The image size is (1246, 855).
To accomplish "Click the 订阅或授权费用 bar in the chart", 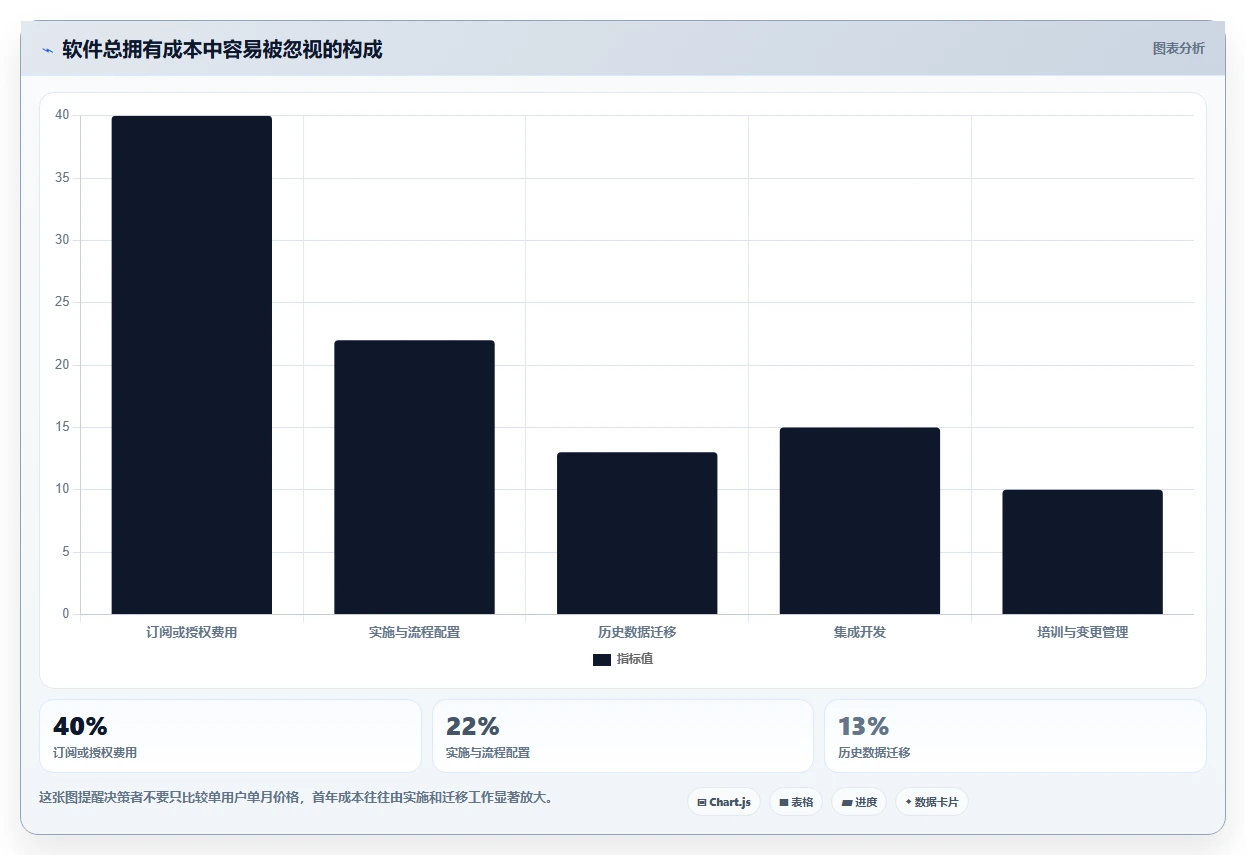I will 191,365.
